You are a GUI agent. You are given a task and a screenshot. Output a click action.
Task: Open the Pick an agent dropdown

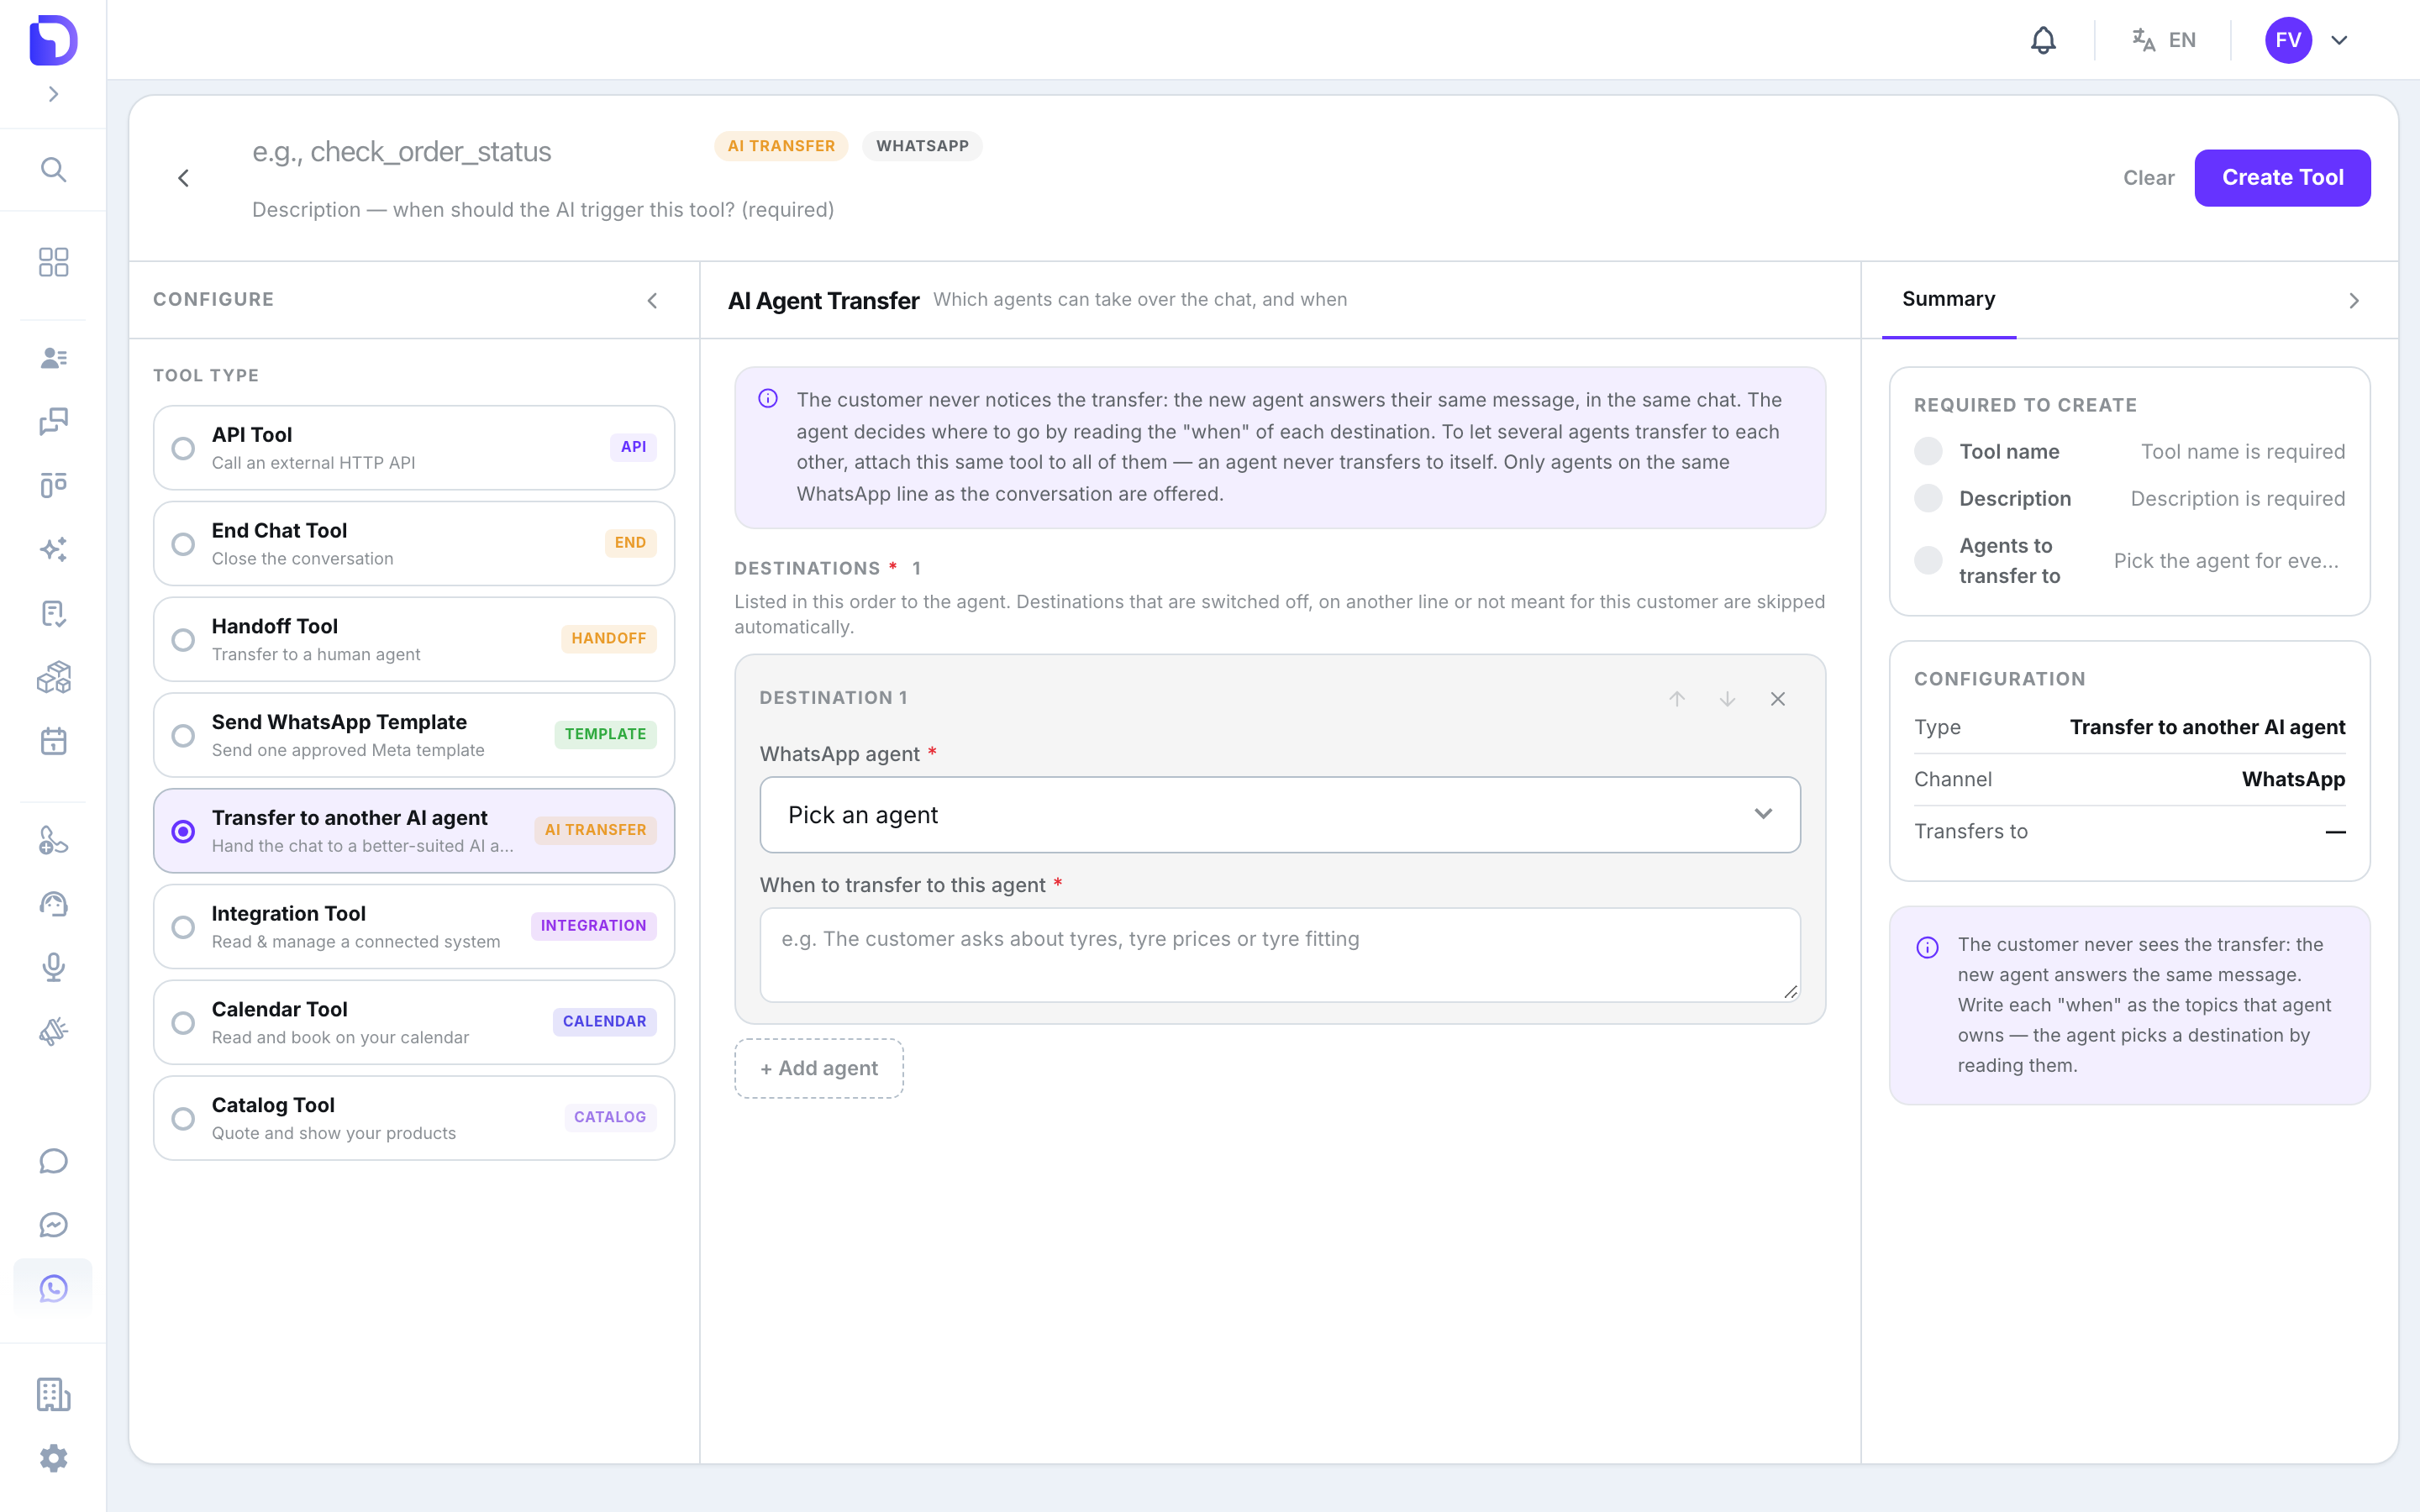point(1280,815)
